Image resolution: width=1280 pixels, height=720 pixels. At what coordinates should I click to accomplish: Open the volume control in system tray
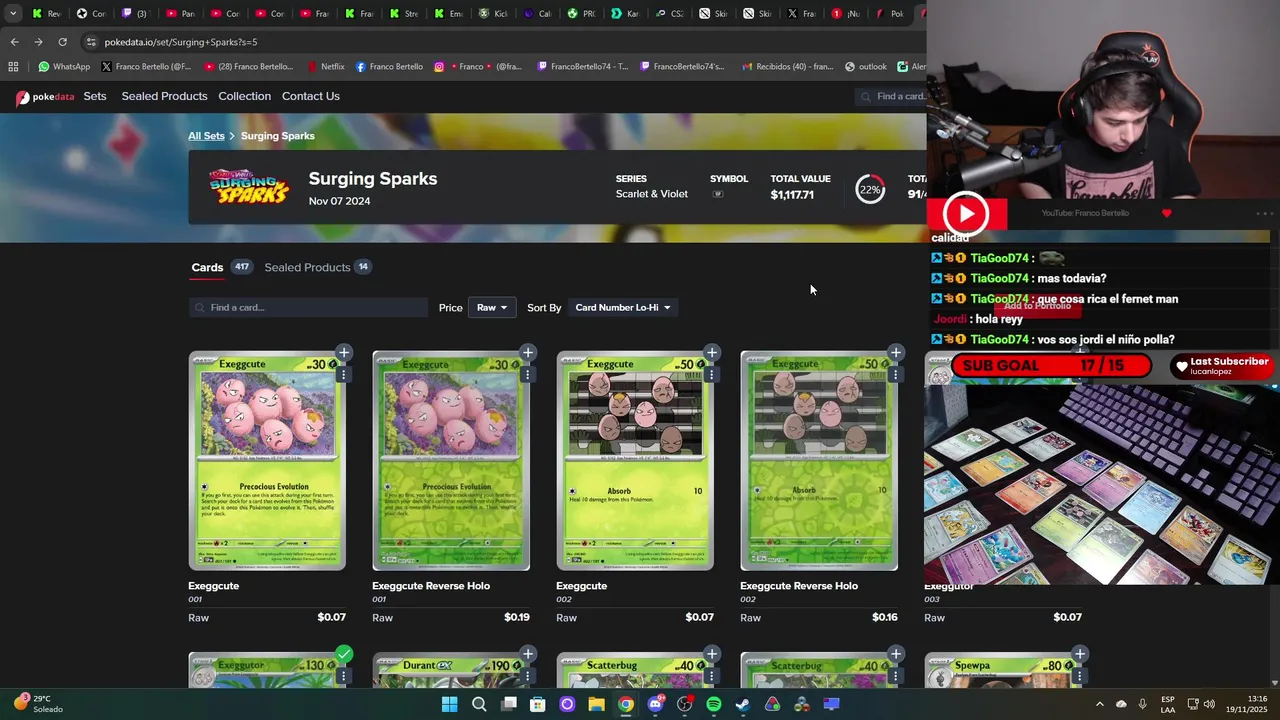pyautogui.click(x=1209, y=704)
